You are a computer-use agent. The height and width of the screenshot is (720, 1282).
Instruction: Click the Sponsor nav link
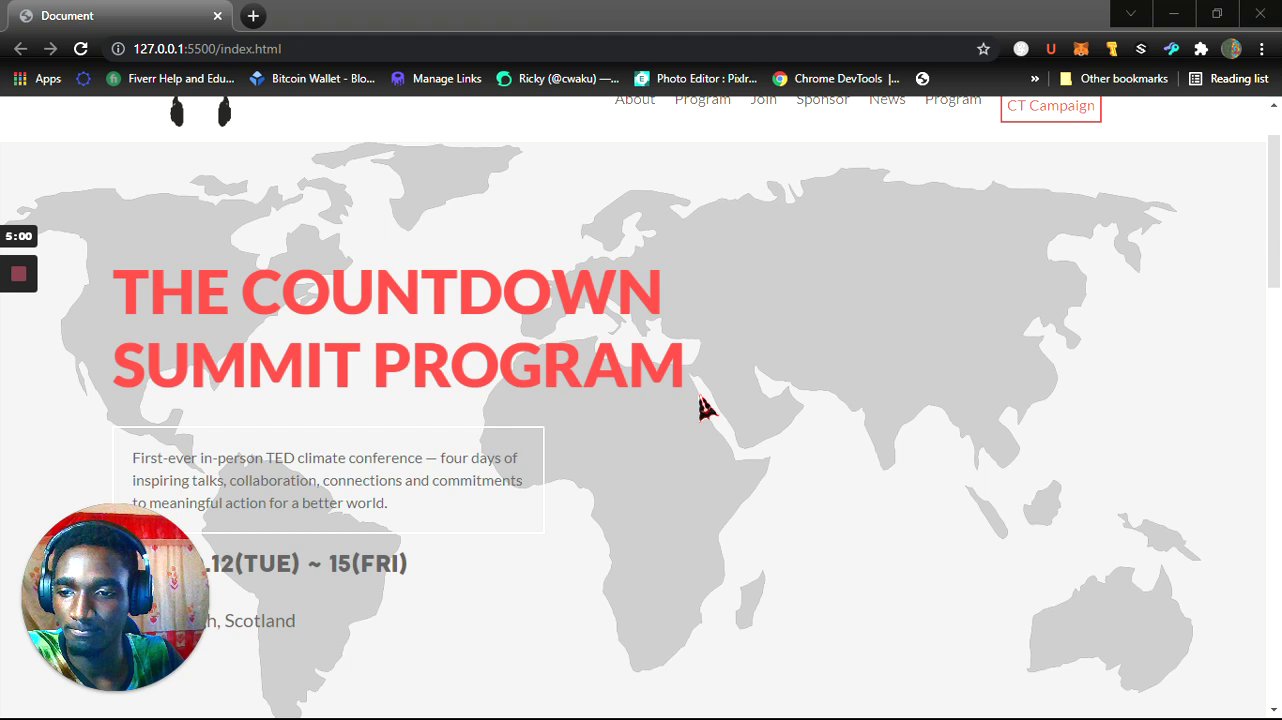822,101
